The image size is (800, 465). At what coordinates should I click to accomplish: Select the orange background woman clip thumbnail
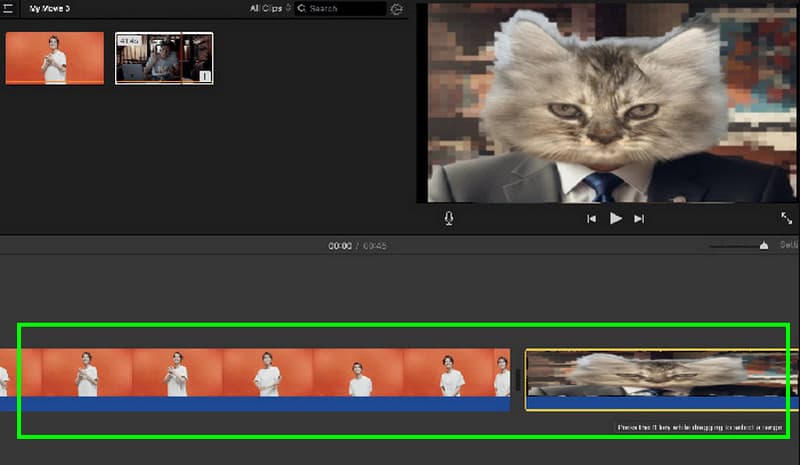[55, 58]
